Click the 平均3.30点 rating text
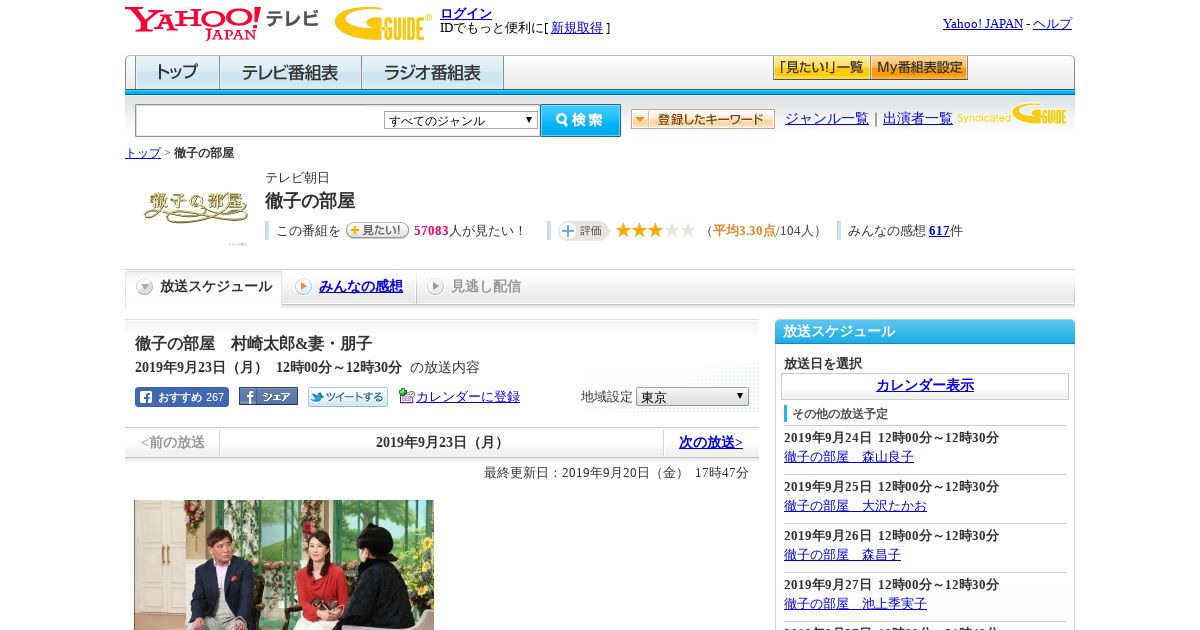Image resolution: width=1200 pixels, height=630 pixels. [744, 231]
